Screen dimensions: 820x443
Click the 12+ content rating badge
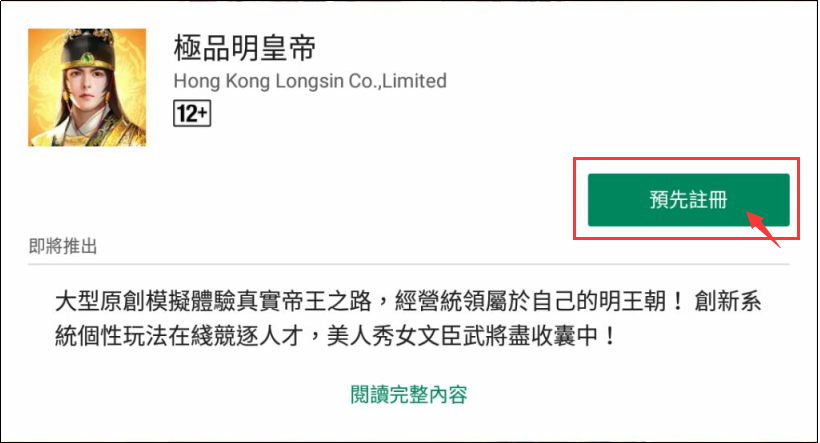pos(192,113)
